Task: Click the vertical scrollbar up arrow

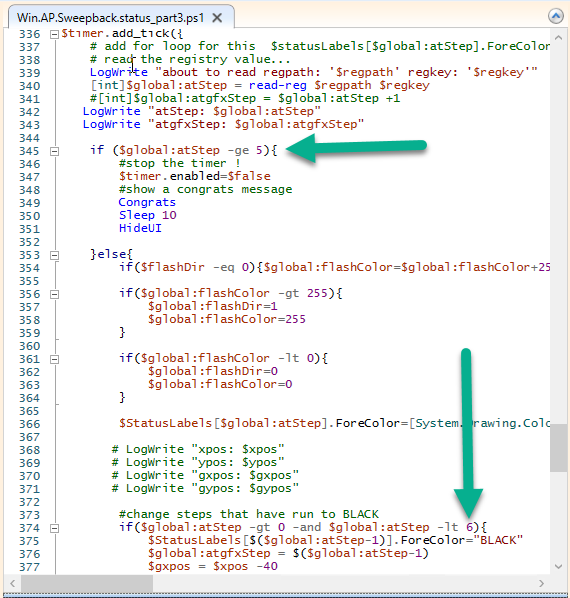Action: pyautogui.click(x=558, y=38)
